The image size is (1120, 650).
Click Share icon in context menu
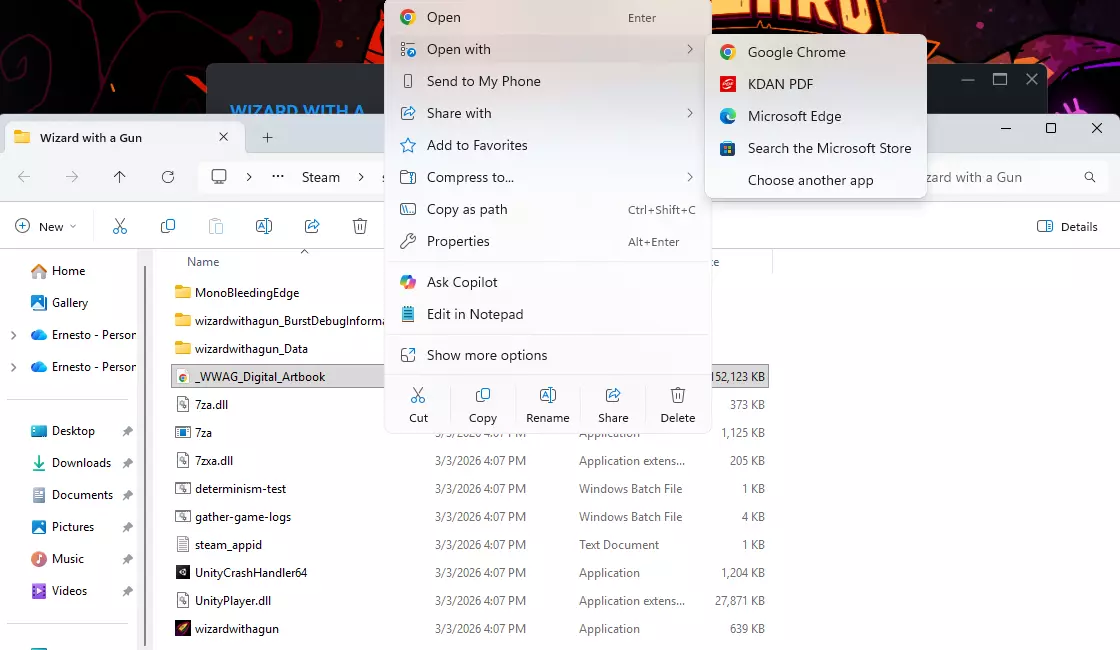(613, 405)
